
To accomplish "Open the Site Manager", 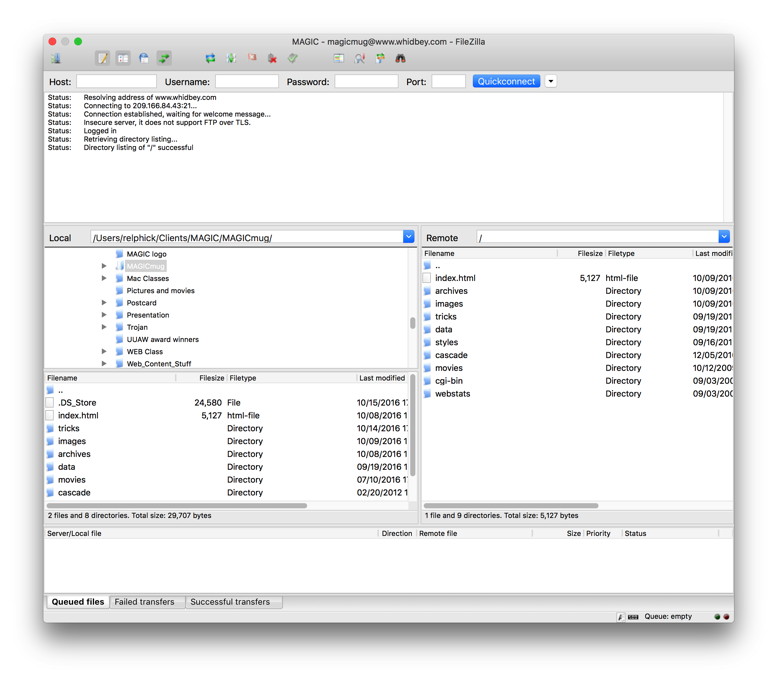I will pos(56,59).
